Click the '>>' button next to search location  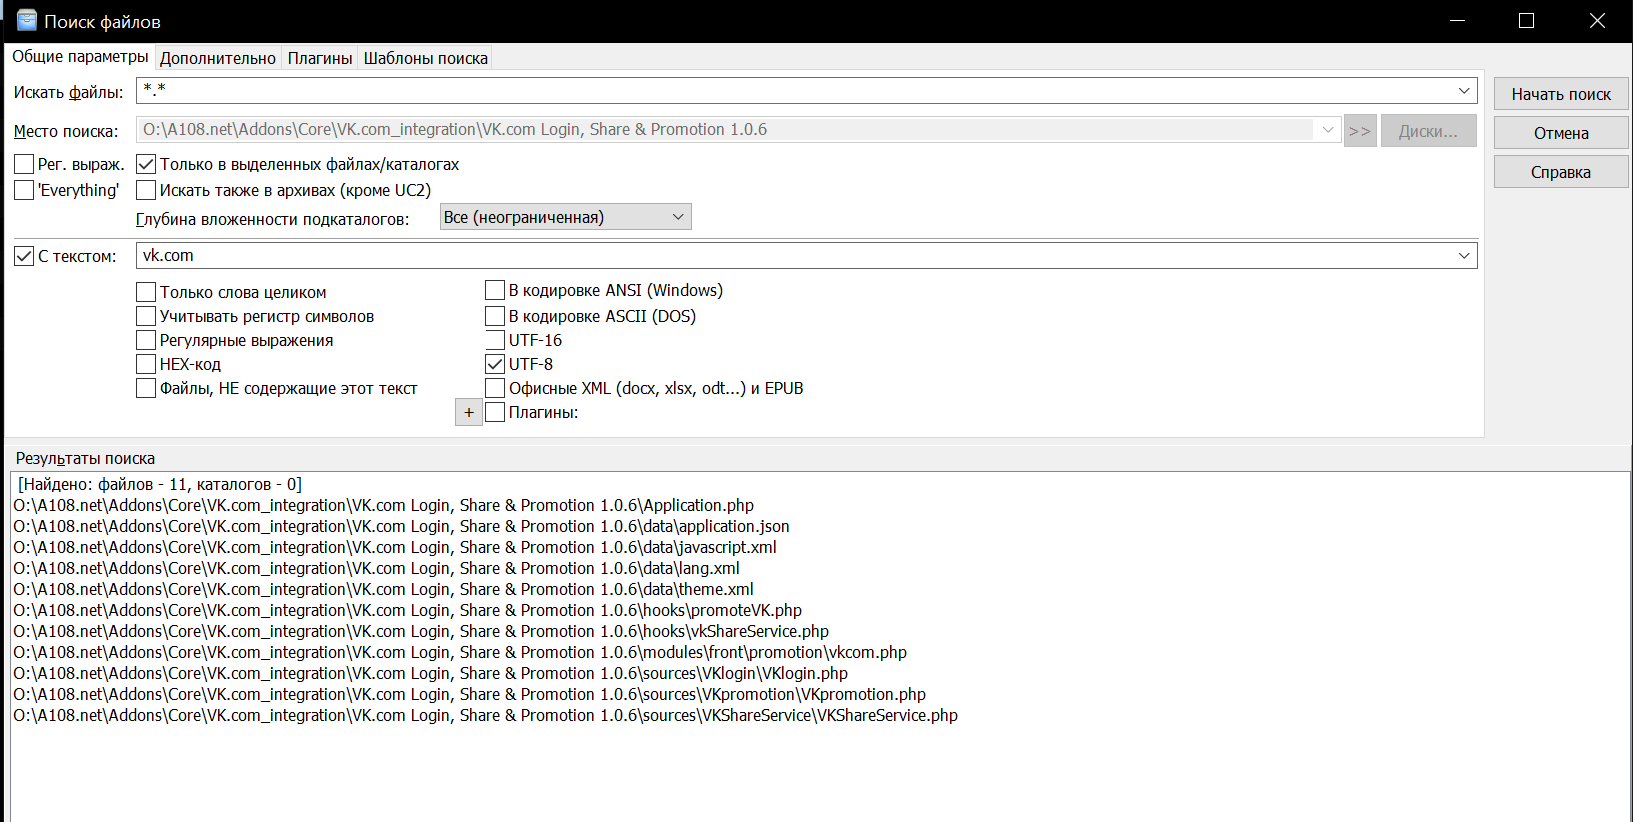click(x=1360, y=131)
